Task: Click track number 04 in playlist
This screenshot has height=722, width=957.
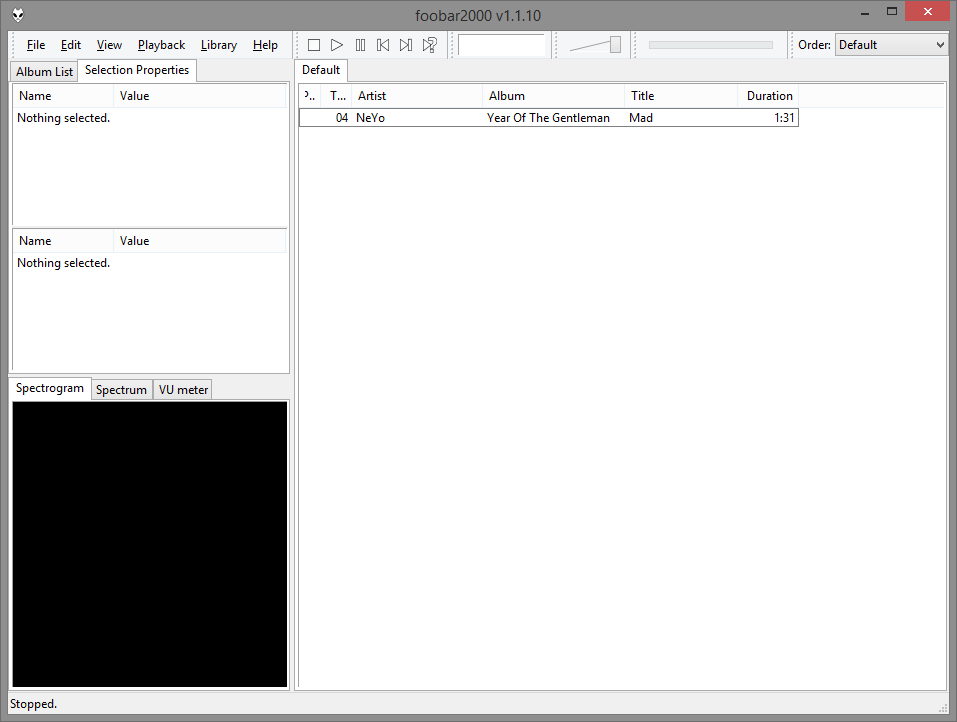Action: coord(342,118)
